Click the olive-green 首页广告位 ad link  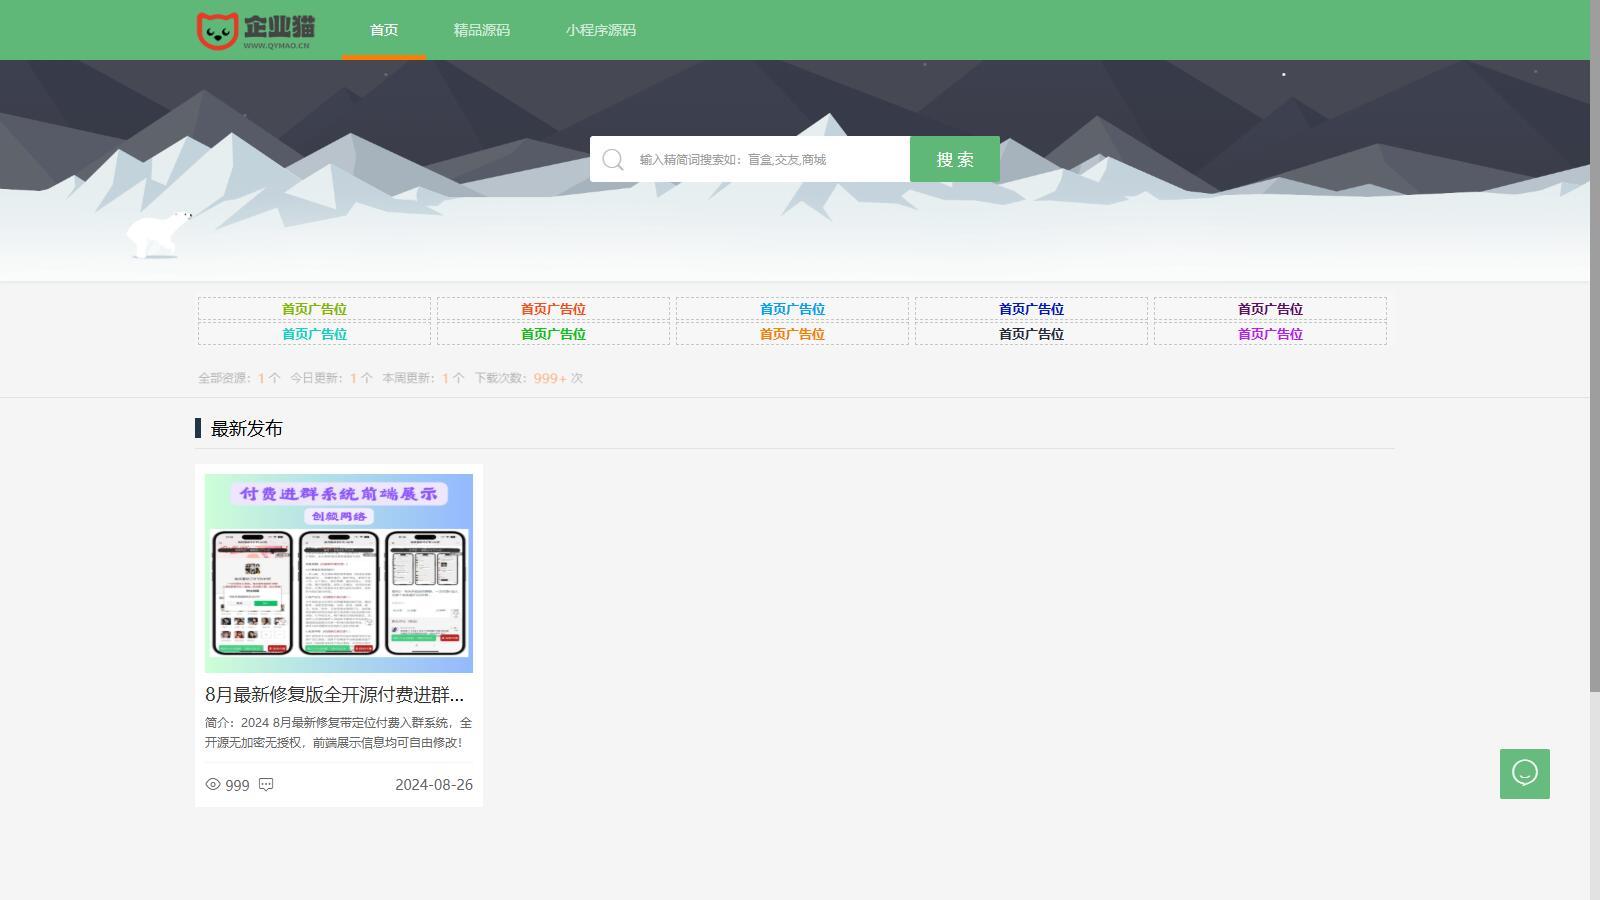314,309
